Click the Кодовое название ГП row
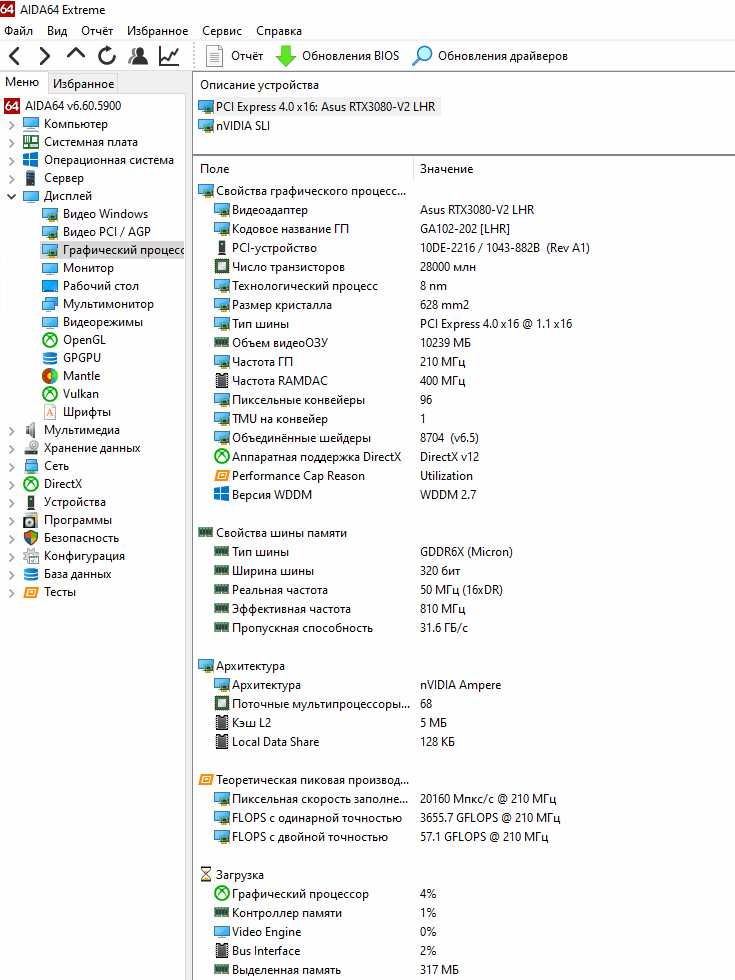Viewport: 735px width, 980px height. point(290,229)
